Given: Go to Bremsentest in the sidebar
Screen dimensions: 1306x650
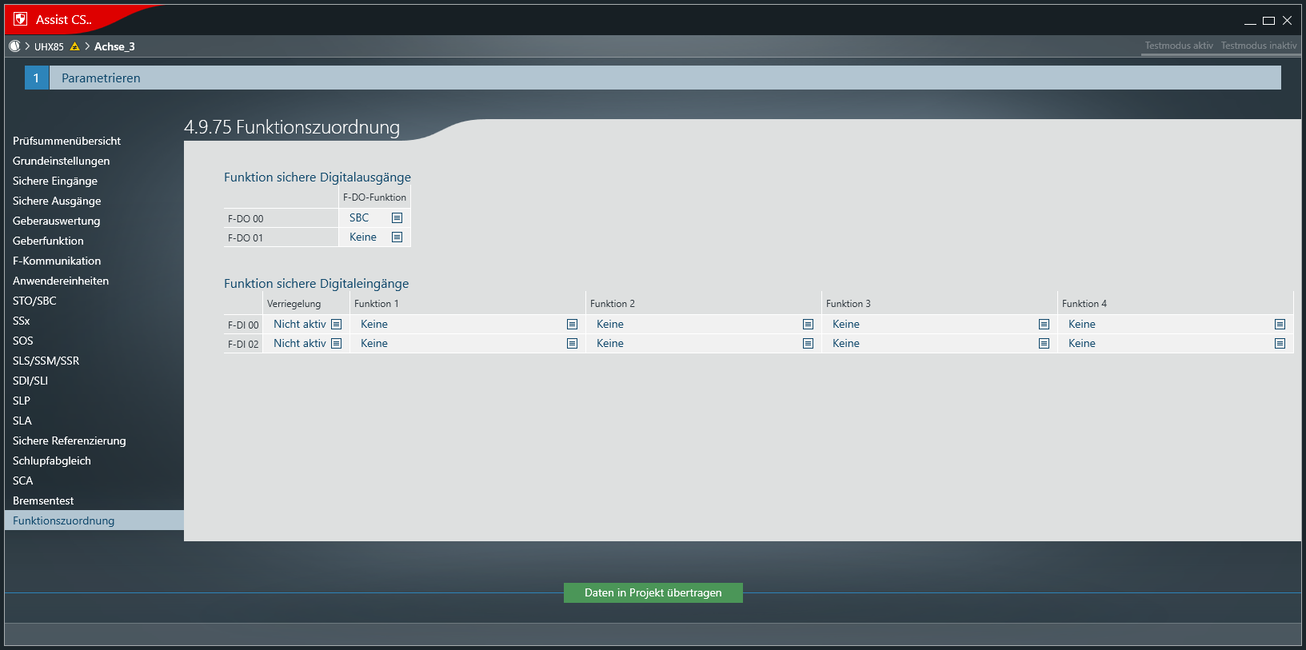Looking at the screenshot, I should 43,501.
